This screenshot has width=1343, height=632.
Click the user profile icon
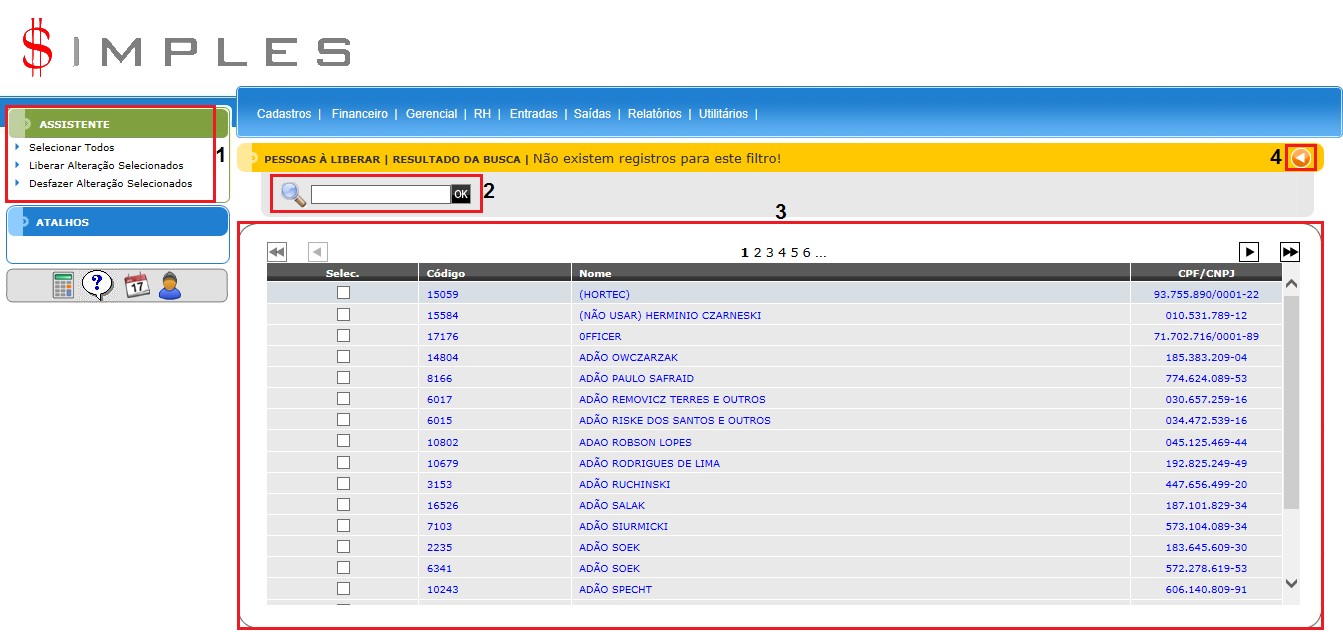pyautogui.click(x=170, y=286)
